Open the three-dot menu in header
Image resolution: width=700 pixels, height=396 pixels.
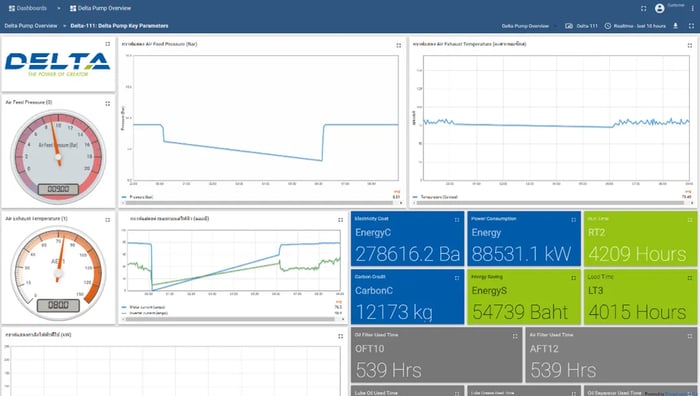(692, 8)
